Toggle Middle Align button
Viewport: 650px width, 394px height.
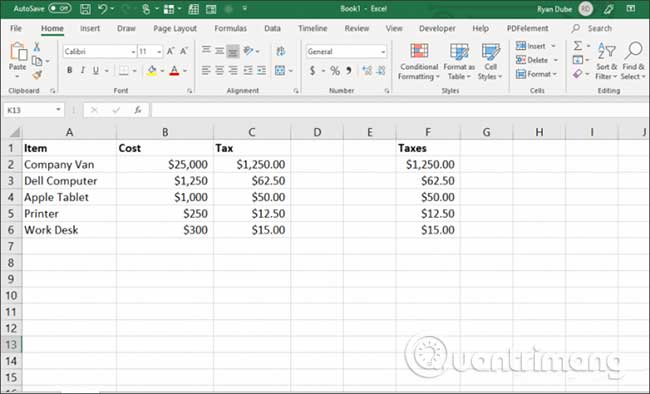click(220, 51)
